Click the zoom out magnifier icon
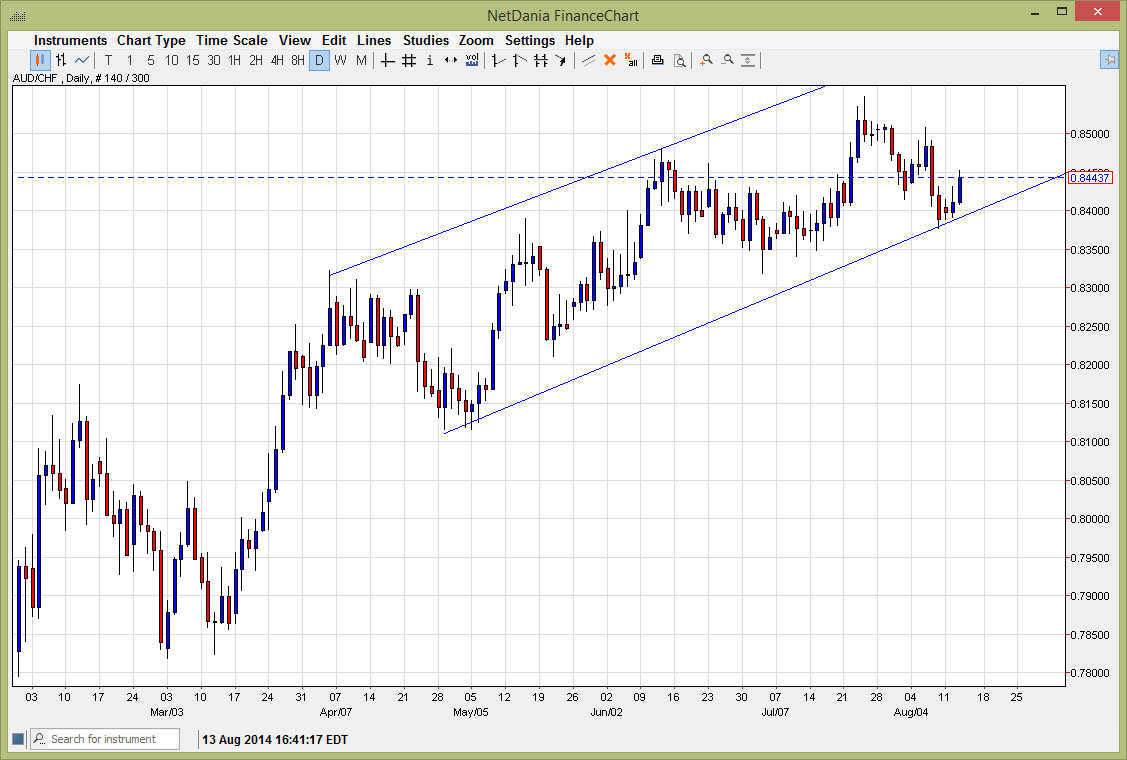This screenshot has height=760, width=1127. (727, 60)
